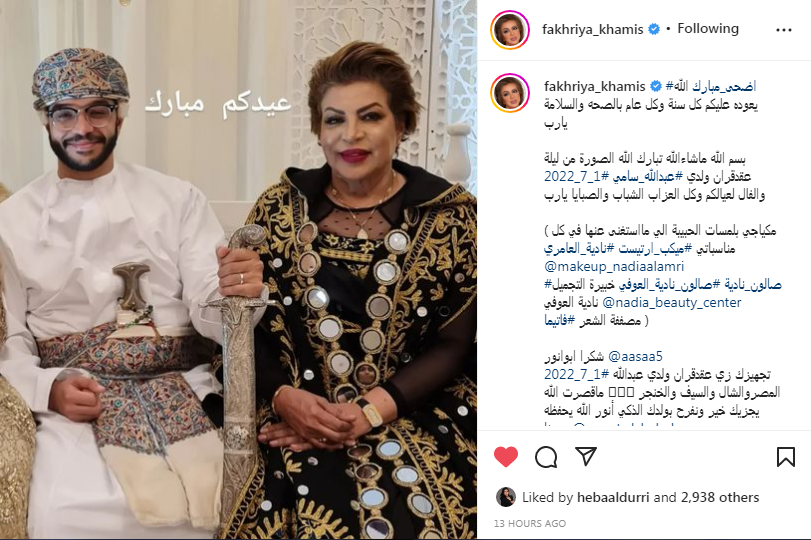811x540 pixels.
Task: Unlike the post with the red heart
Action: point(506,457)
